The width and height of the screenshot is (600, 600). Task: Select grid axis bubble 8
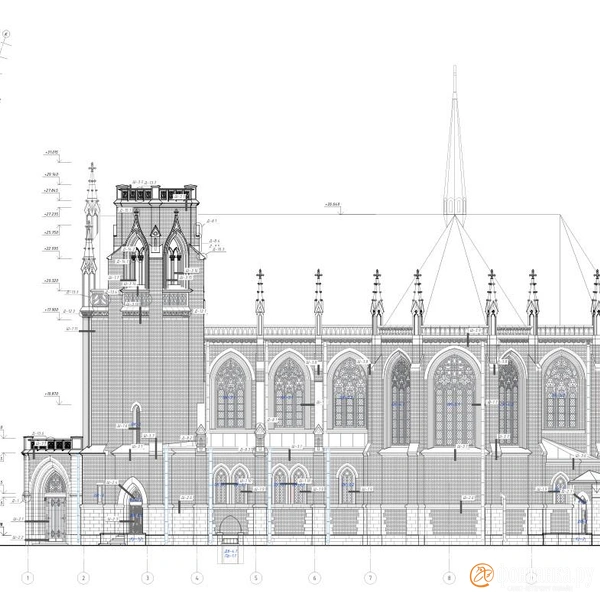449,578
